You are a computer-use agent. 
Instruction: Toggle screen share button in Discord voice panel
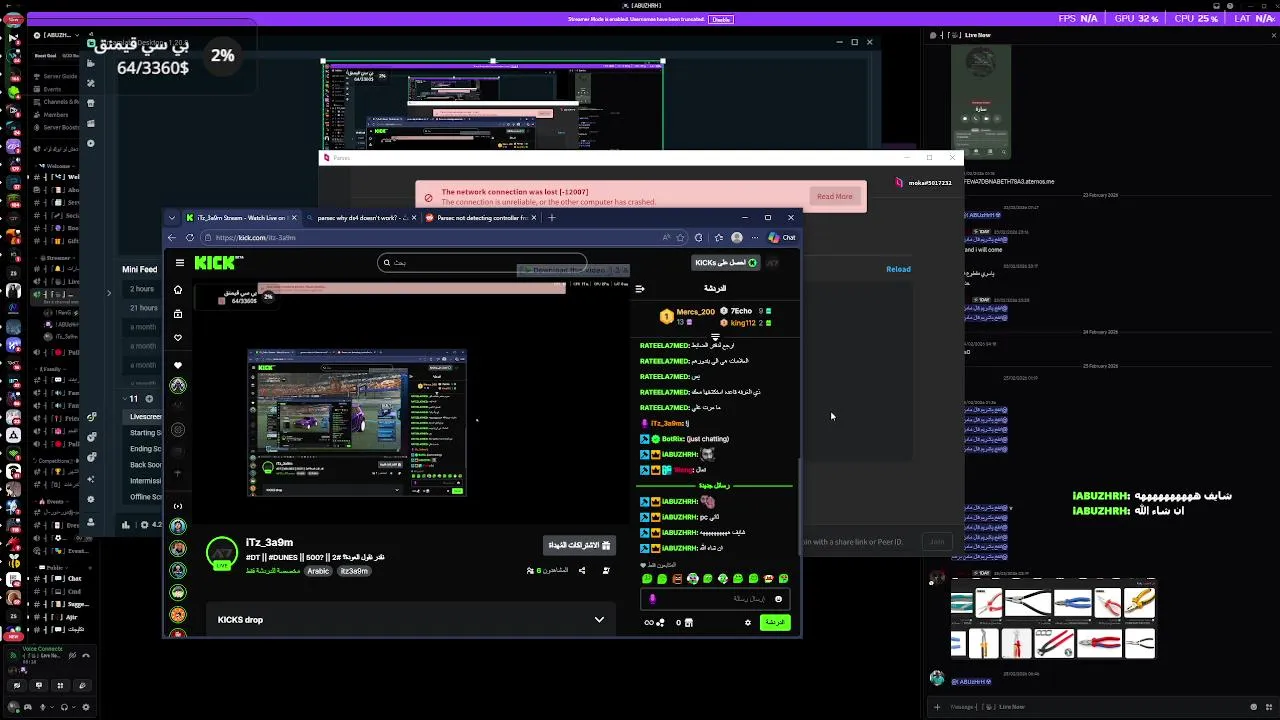tap(38, 685)
